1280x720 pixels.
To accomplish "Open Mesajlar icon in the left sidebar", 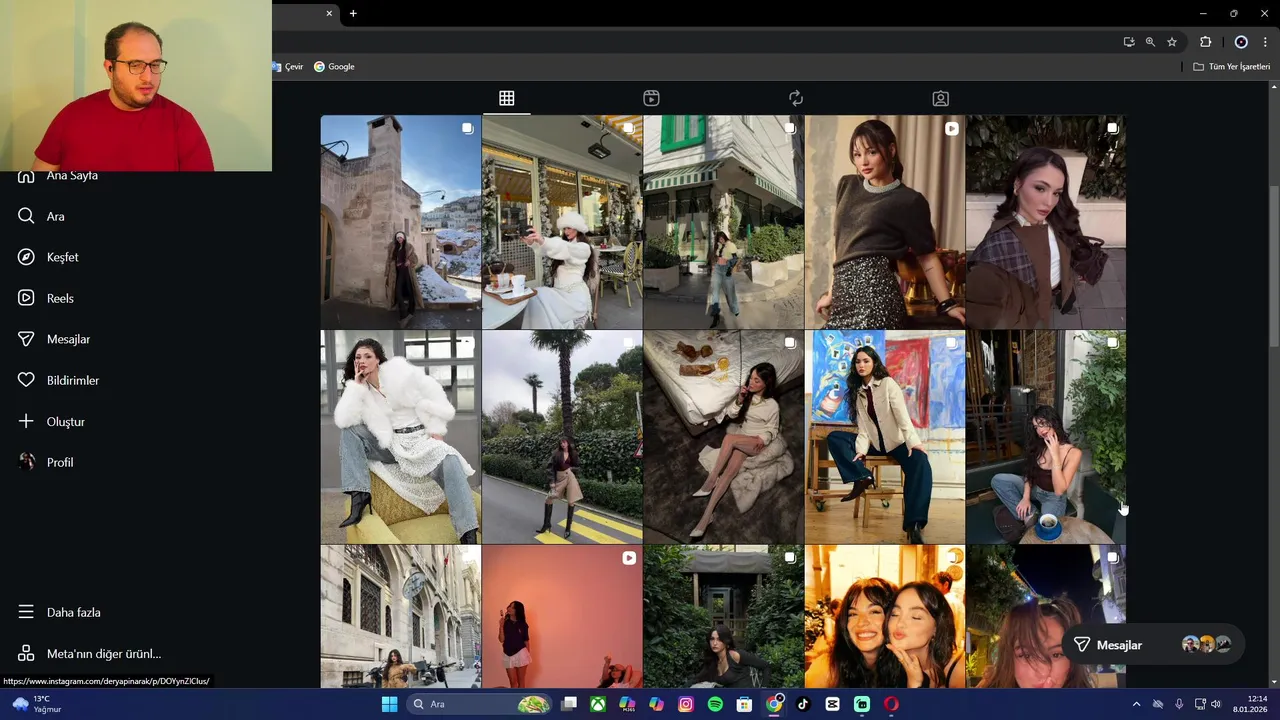I will pyautogui.click(x=27, y=339).
